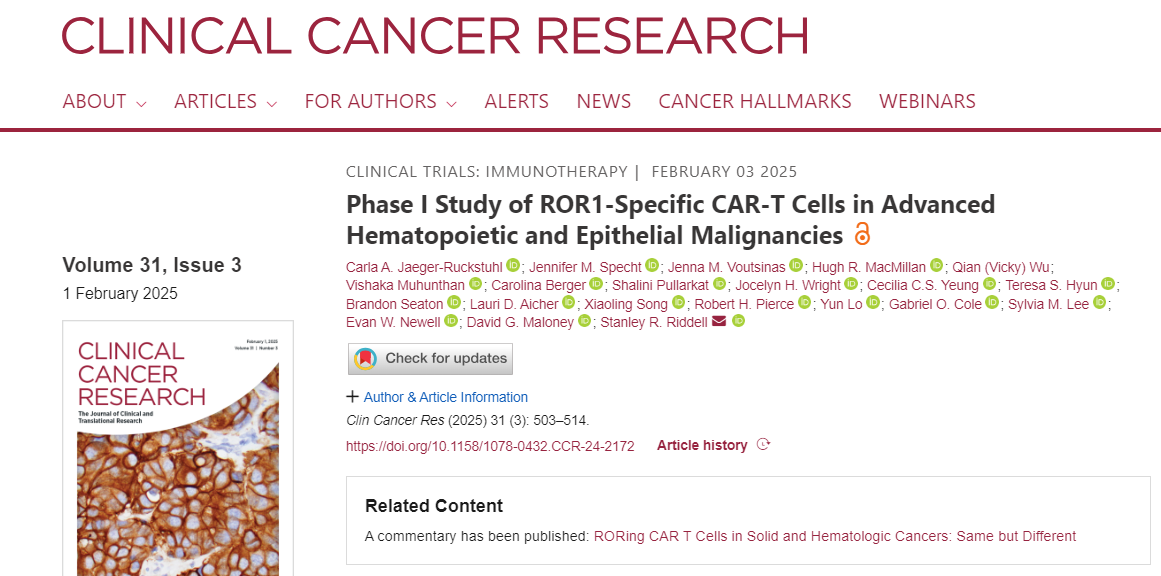This screenshot has width=1161, height=576.
Task: Open the WEBINARS navigation item
Action: pos(927,101)
